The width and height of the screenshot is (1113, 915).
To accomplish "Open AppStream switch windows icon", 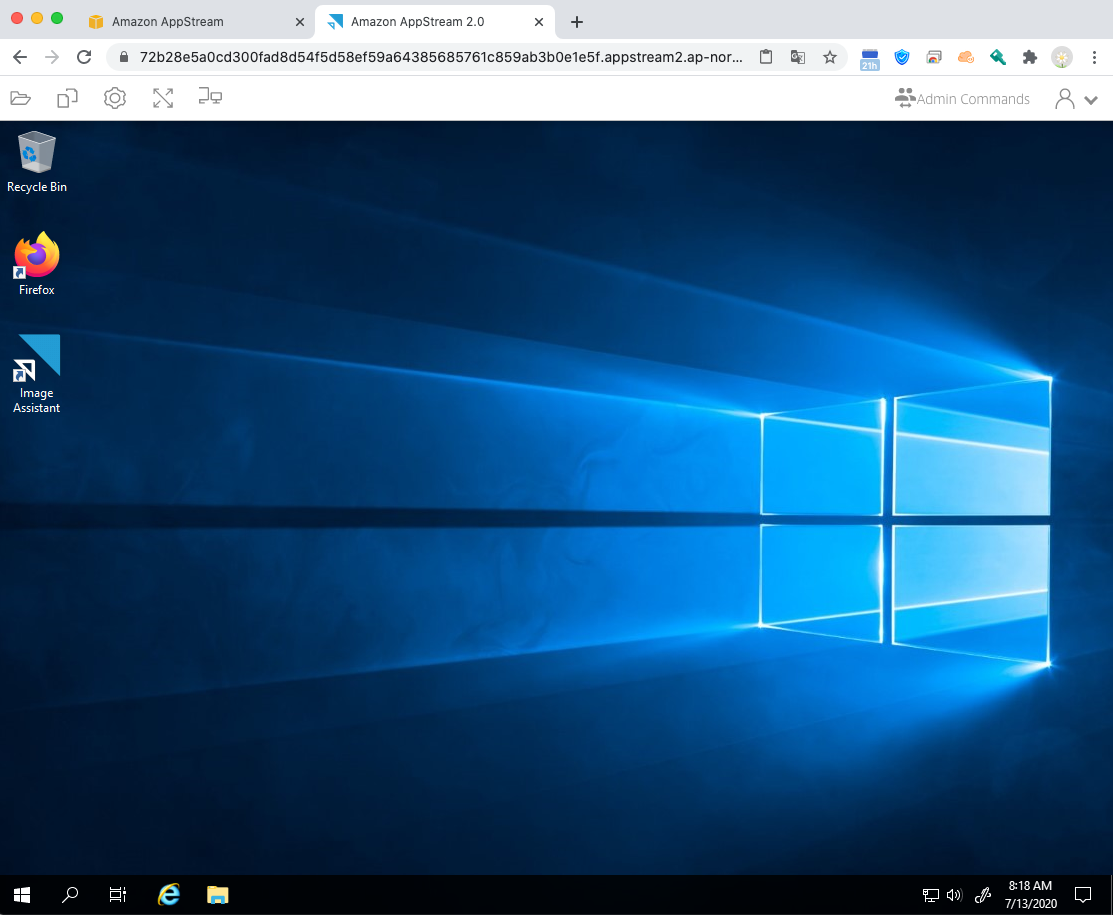I will coord(67,98).
